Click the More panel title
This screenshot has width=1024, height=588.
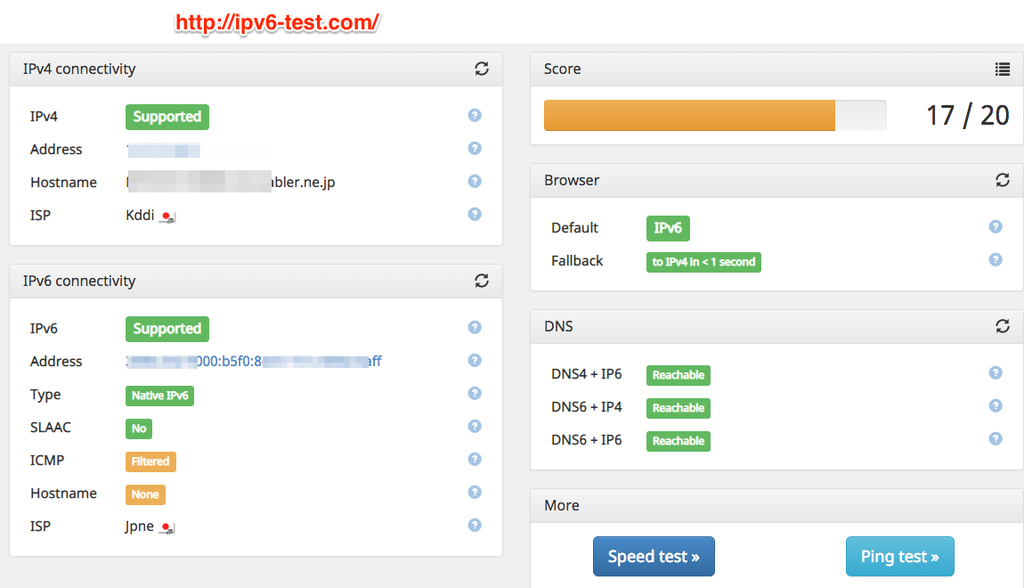[x=562, y=505]
